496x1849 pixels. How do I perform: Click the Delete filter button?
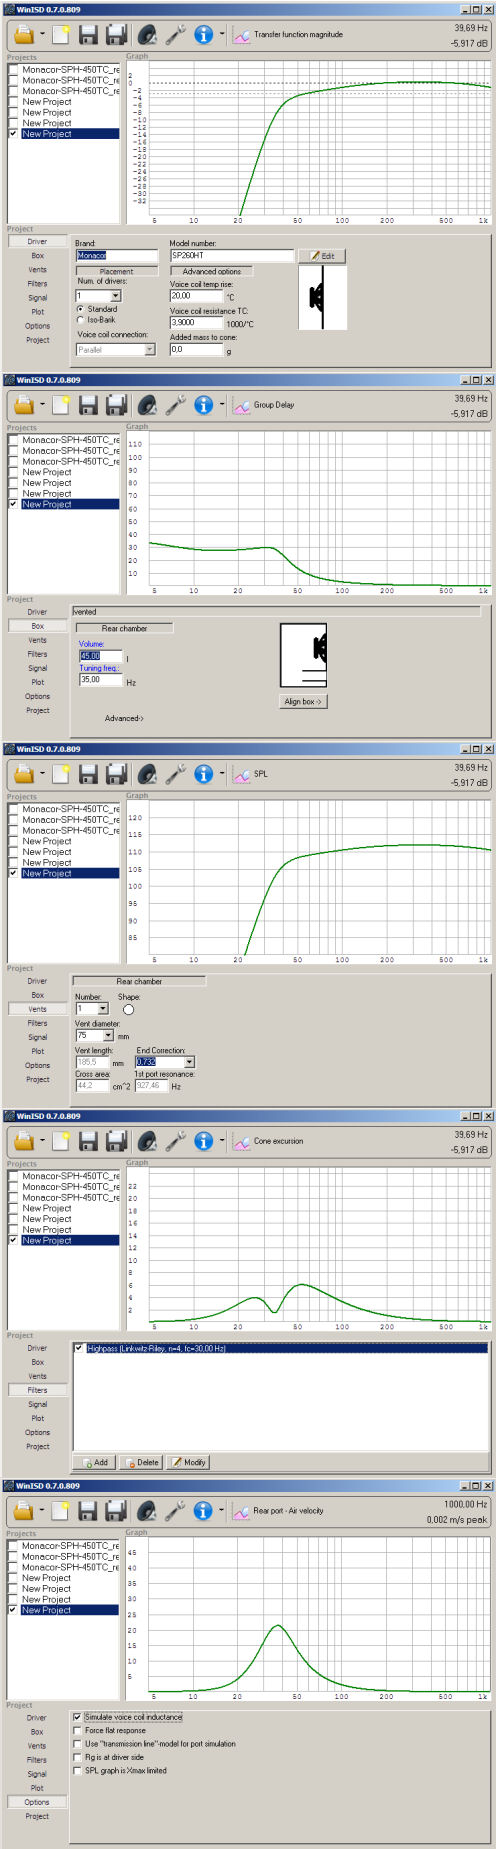[x=141, y=1462]
